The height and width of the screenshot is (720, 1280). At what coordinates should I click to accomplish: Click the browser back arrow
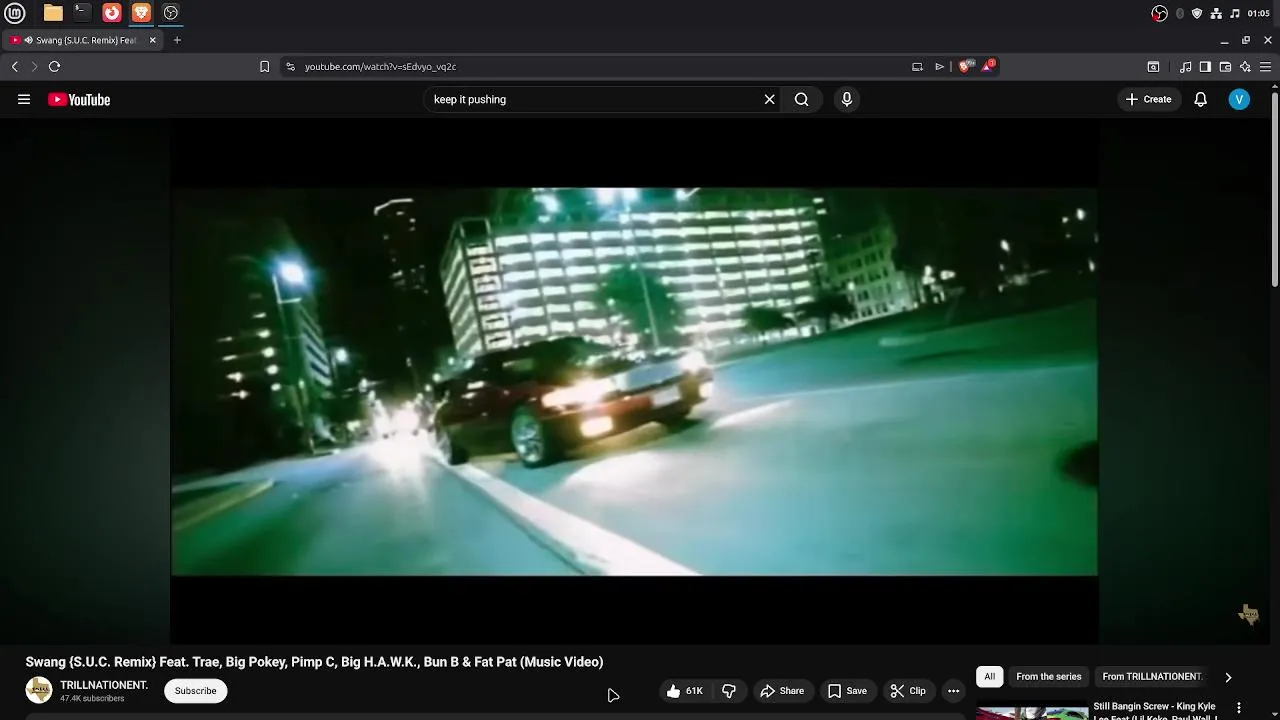15,66
